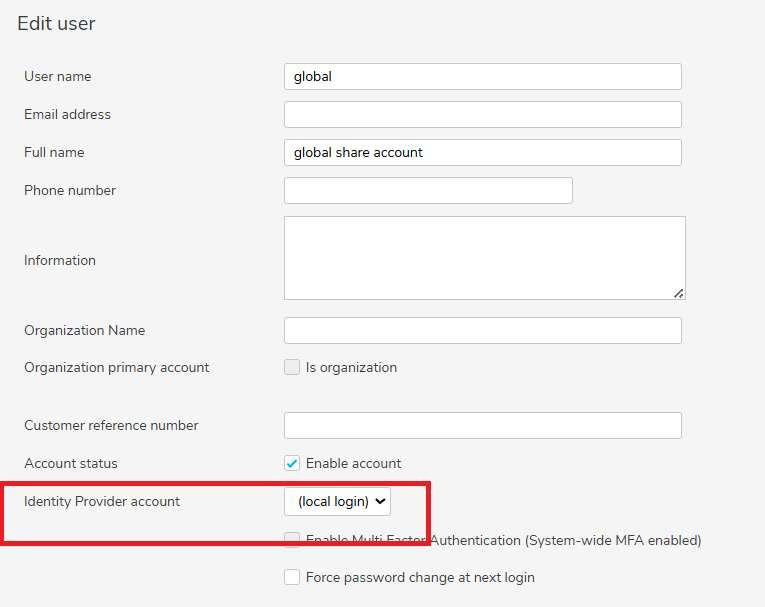Image resolution: width=765 pixels, height=607 pixels.
Task: Focus the Organization Name field
Action: coord(482,331)
